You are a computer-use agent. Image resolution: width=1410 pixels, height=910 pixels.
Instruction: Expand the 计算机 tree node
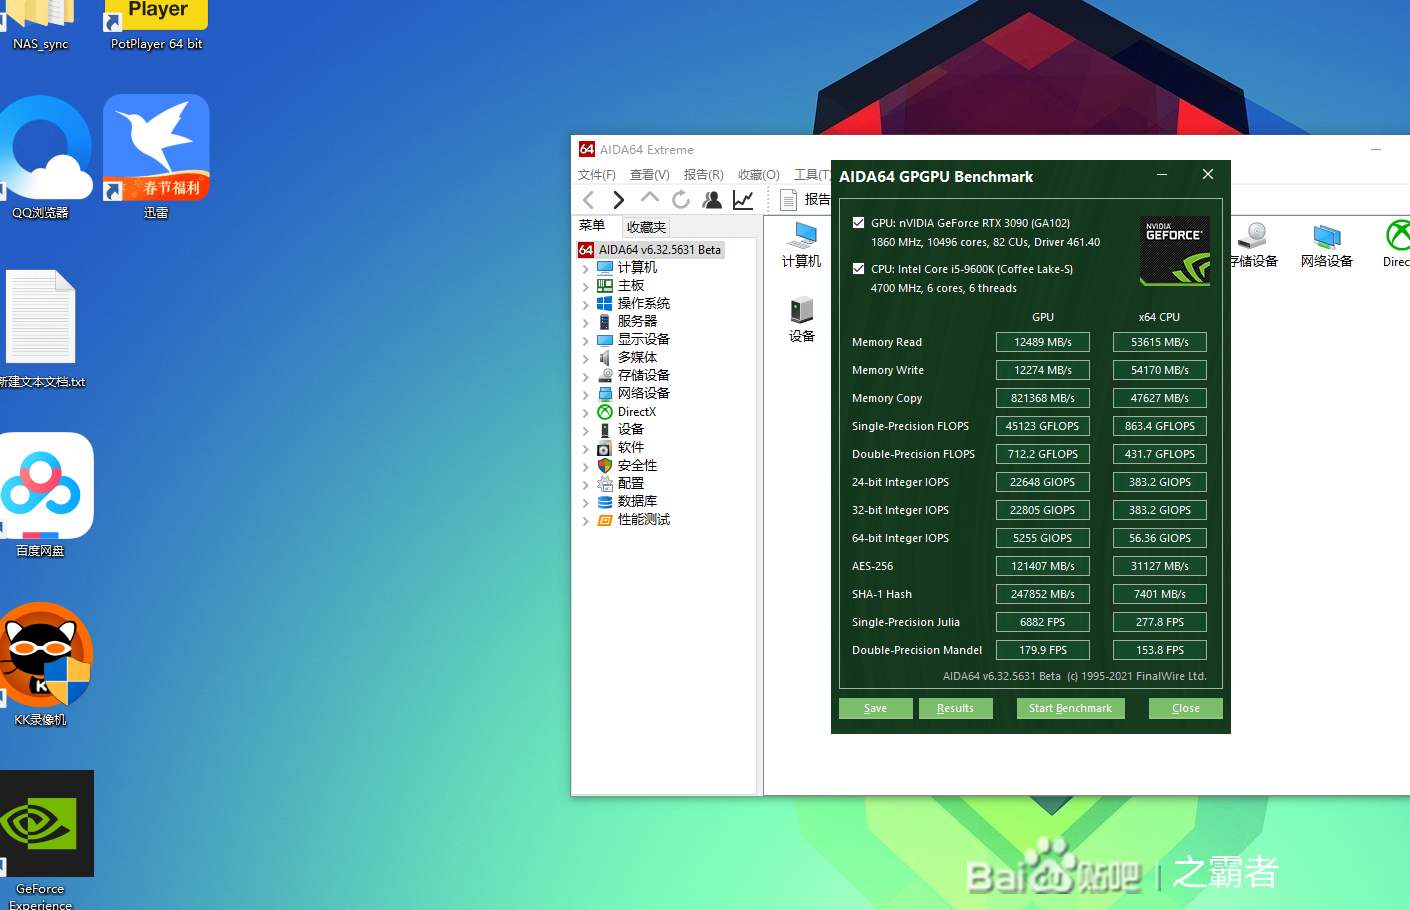point(586,268)
